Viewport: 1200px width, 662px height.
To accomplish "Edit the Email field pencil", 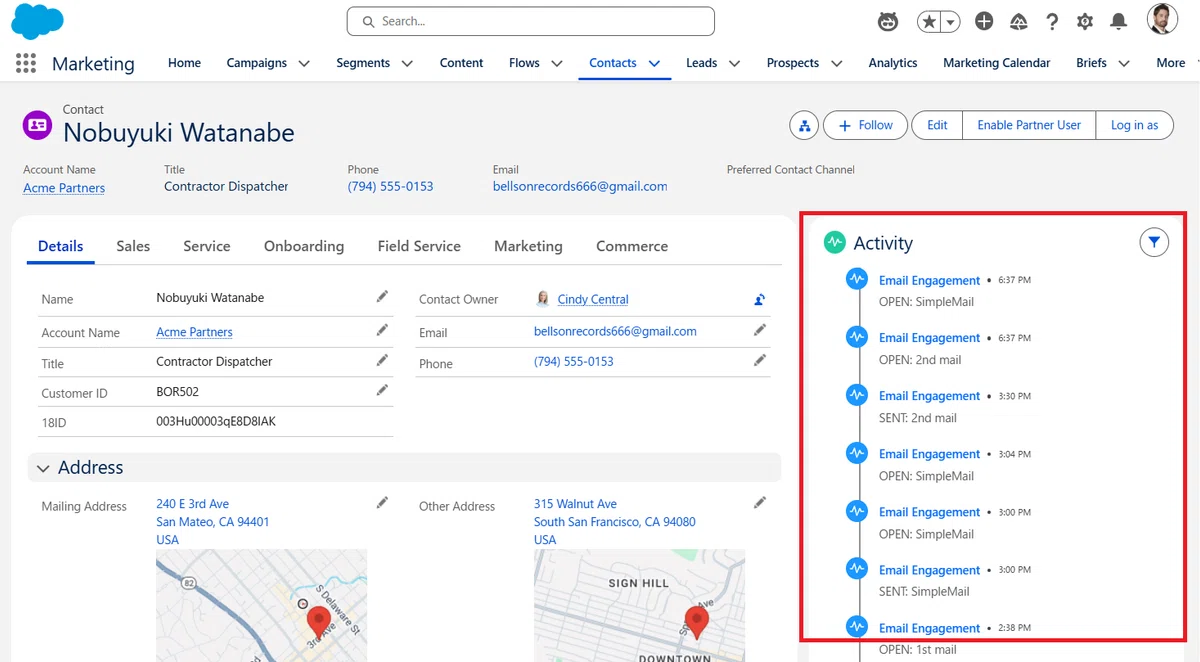I will (x=760, y=330).
